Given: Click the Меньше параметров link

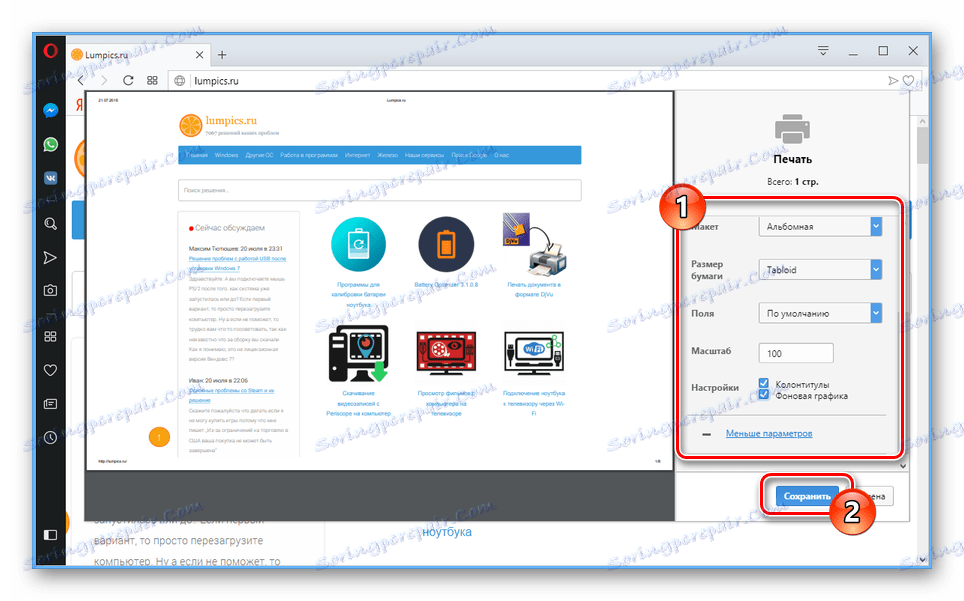Looking at the screenshot, I should 768,433.
